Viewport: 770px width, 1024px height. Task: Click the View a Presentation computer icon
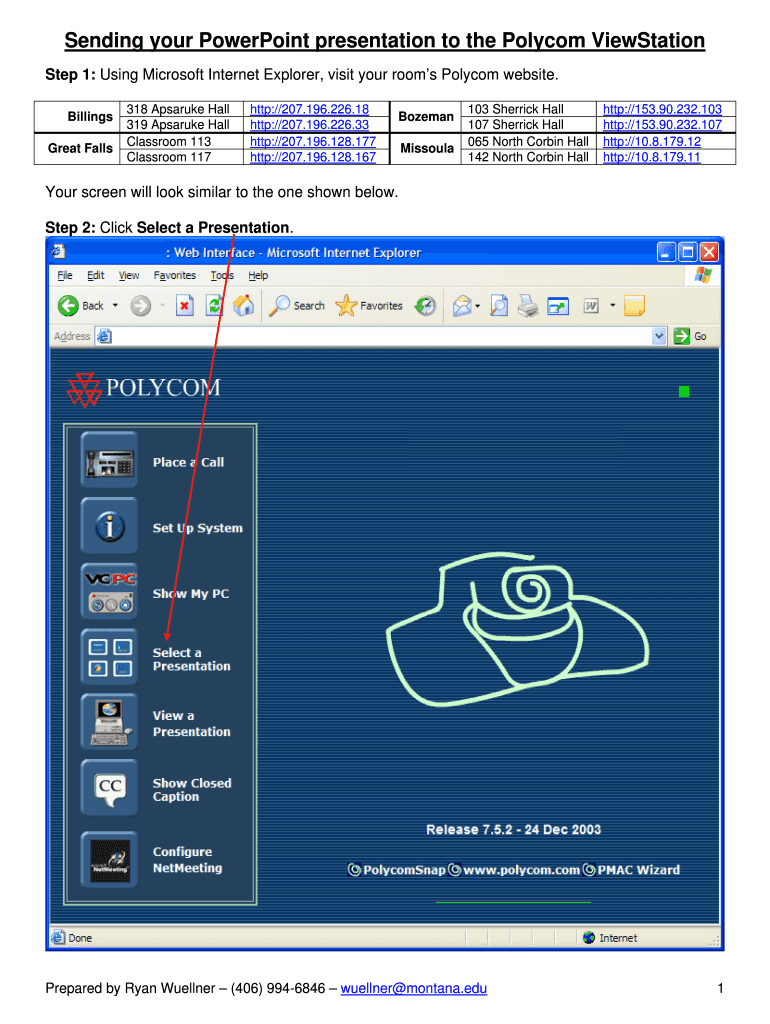[x=109, y=723]
